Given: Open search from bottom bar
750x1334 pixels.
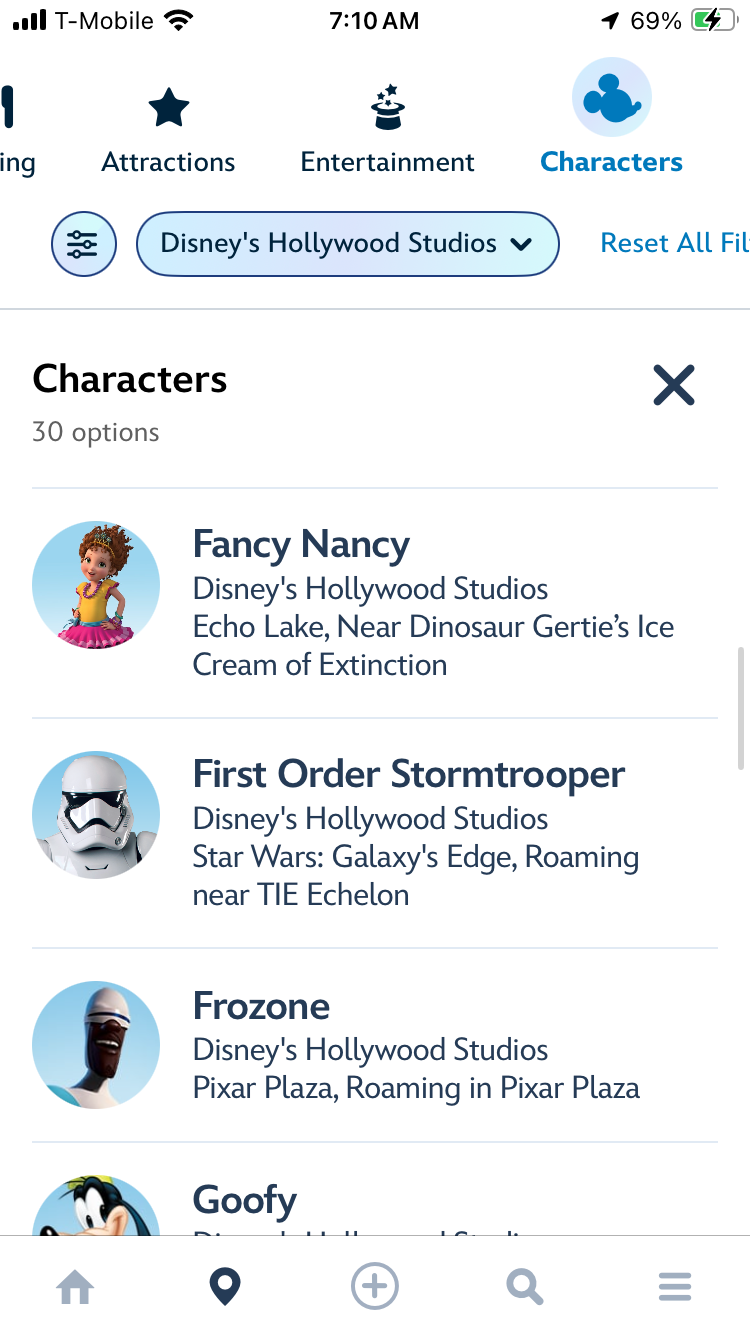Looking at the screenshot, I should pos(524,1286).
